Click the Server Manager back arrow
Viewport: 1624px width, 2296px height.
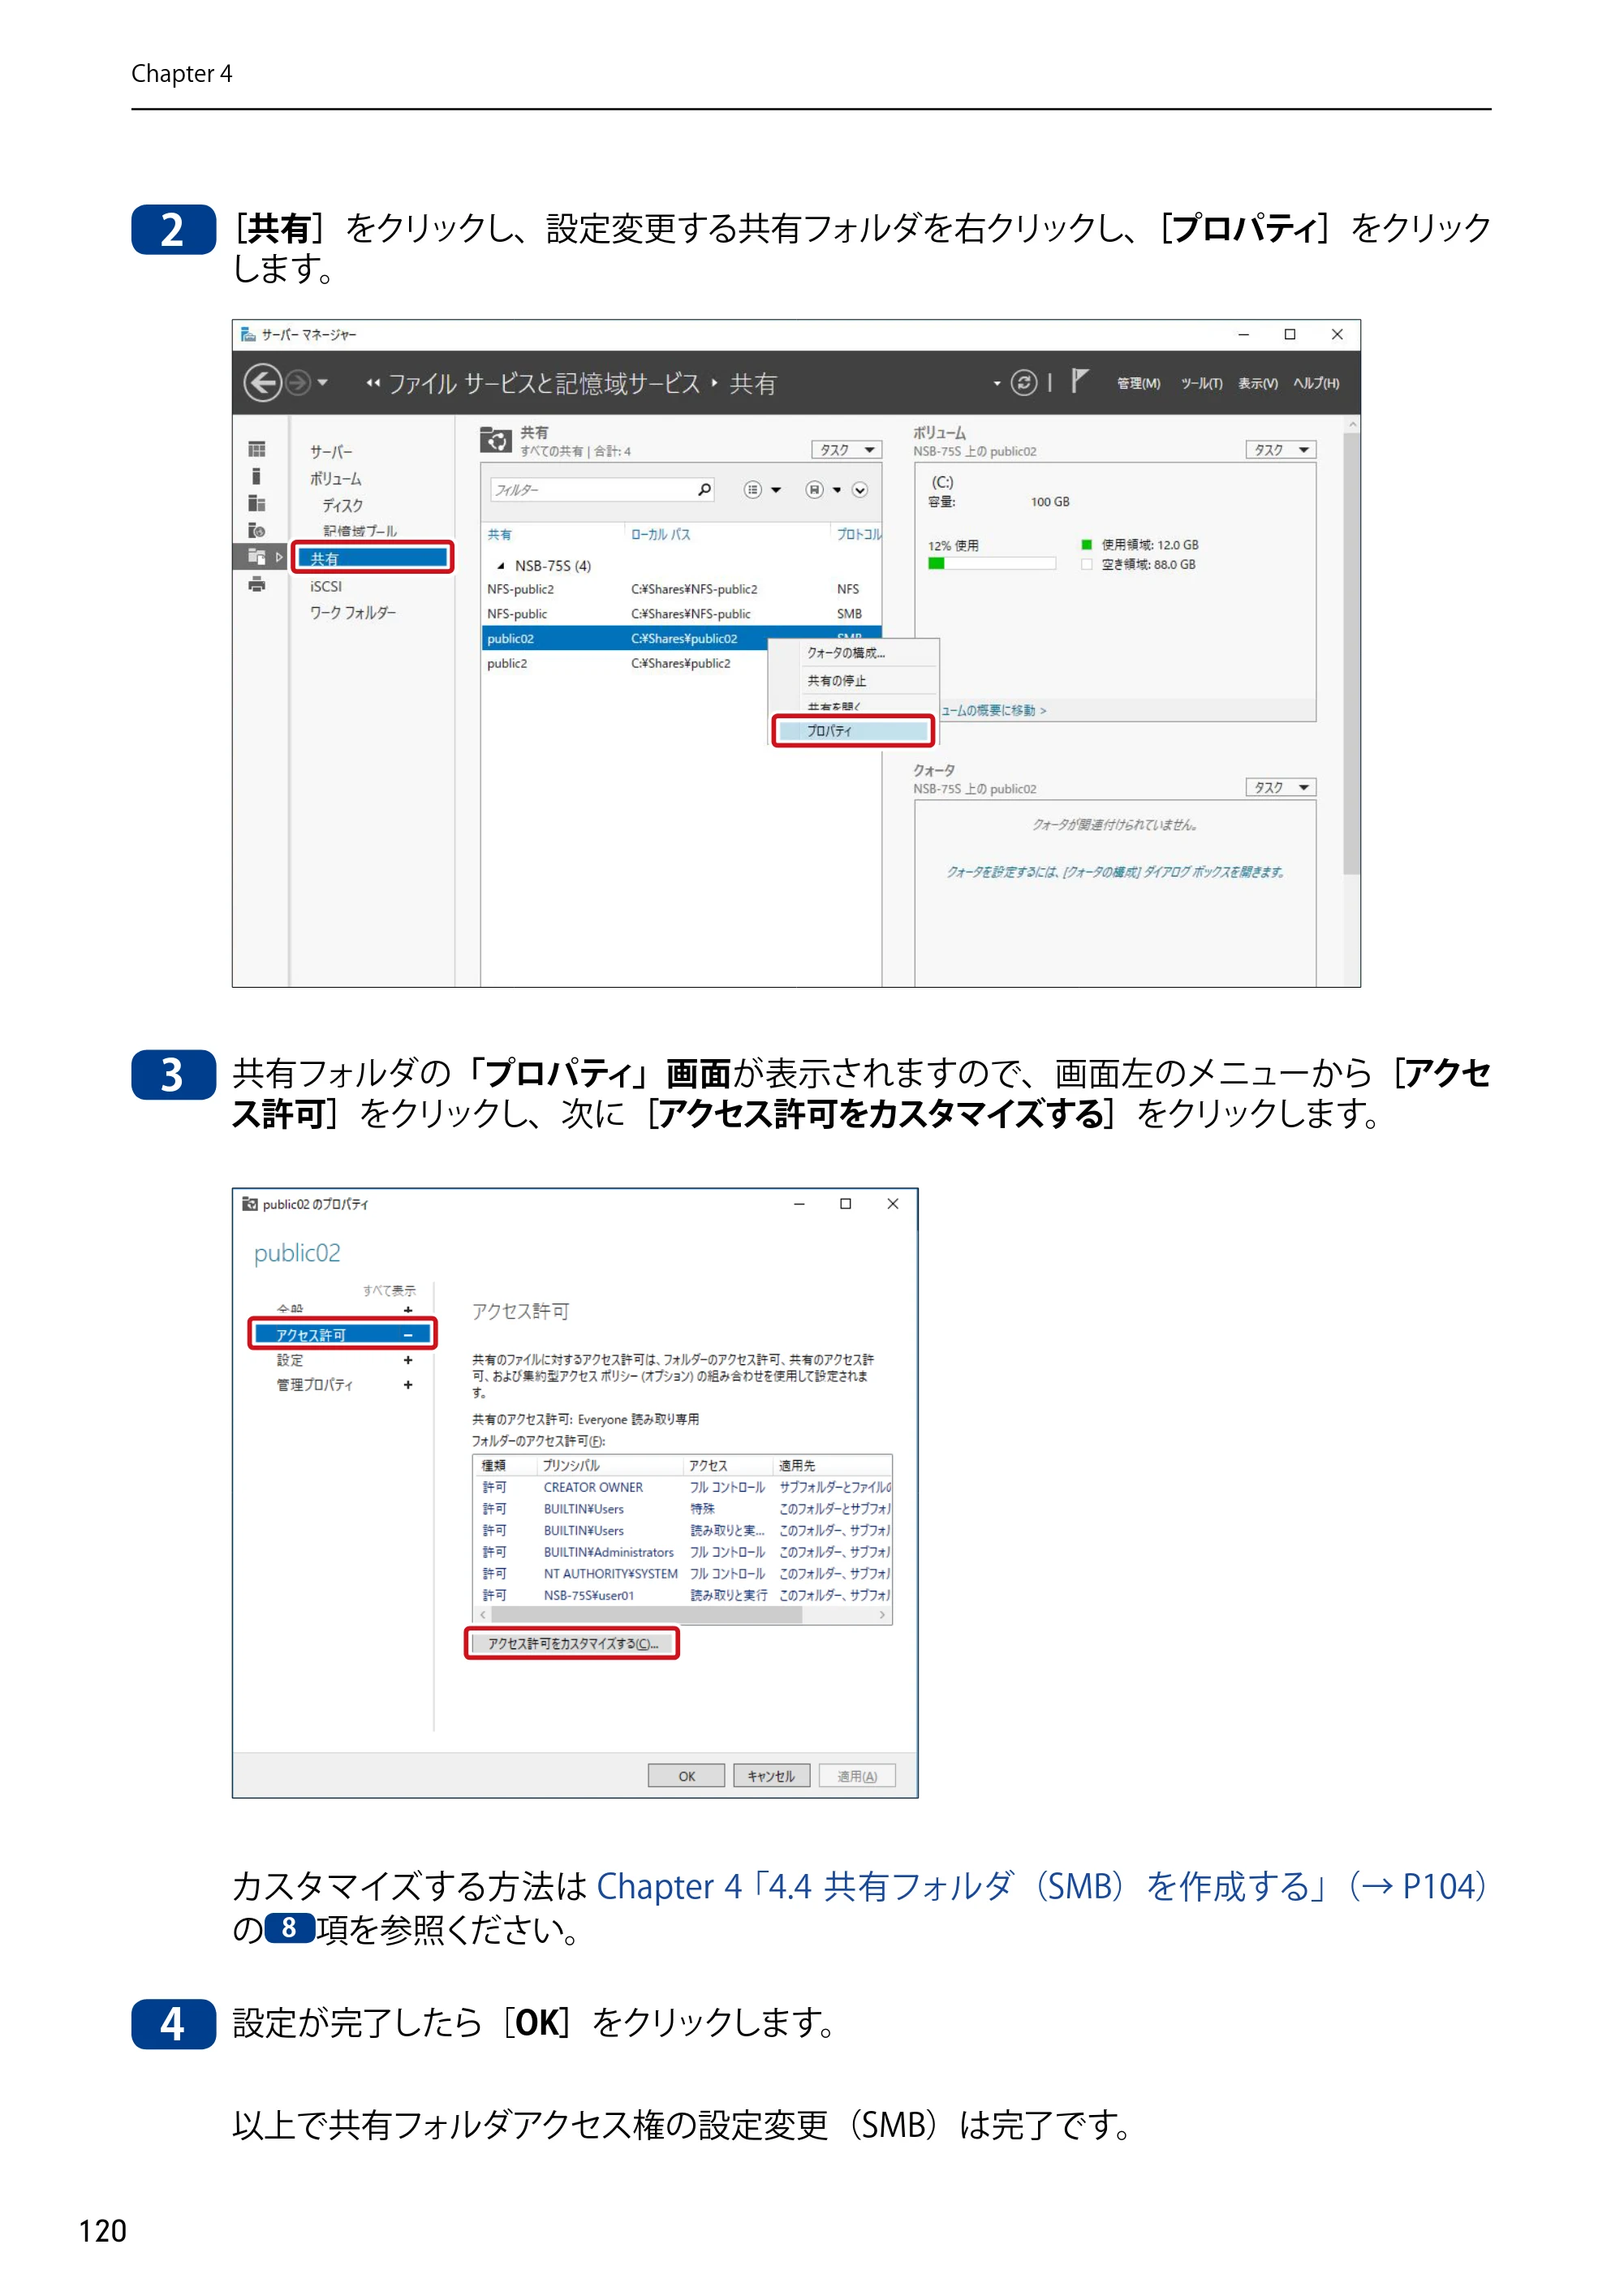coord(263,383)
